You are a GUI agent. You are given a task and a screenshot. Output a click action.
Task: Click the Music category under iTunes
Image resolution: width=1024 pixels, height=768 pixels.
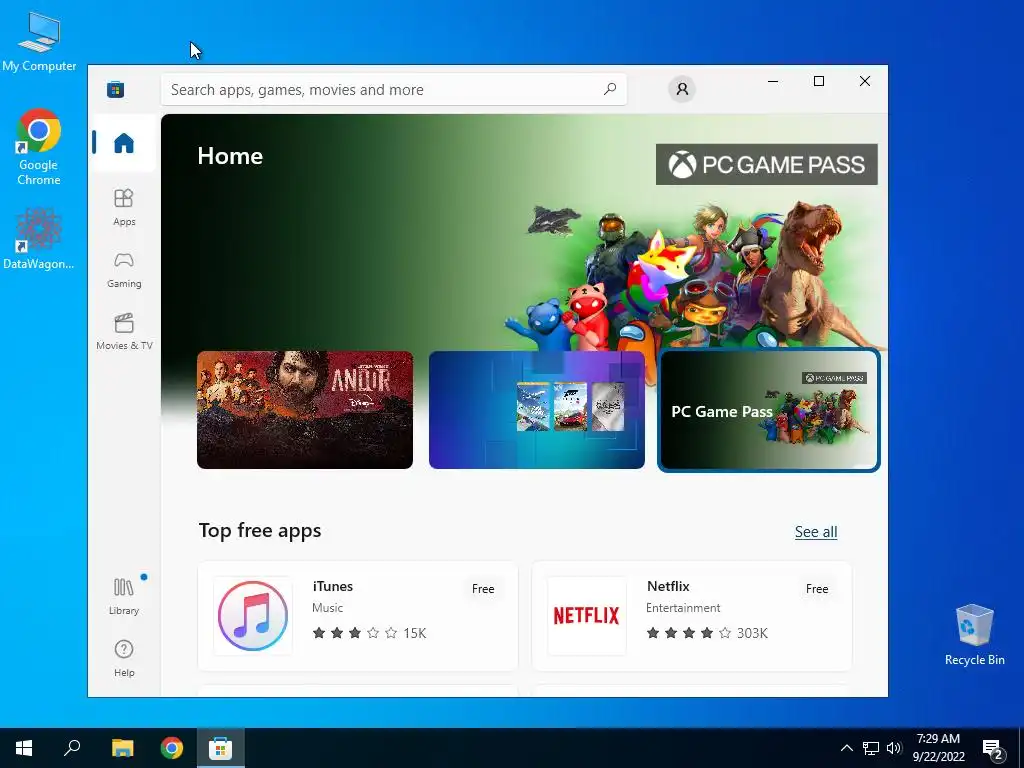click(327, 608)
